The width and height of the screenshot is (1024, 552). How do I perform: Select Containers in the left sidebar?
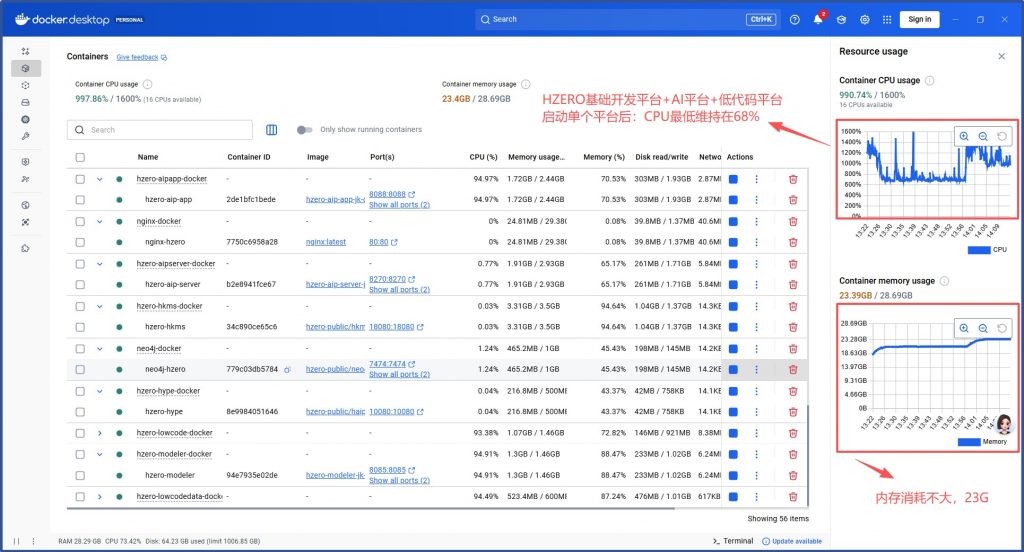tap(25, 68)
